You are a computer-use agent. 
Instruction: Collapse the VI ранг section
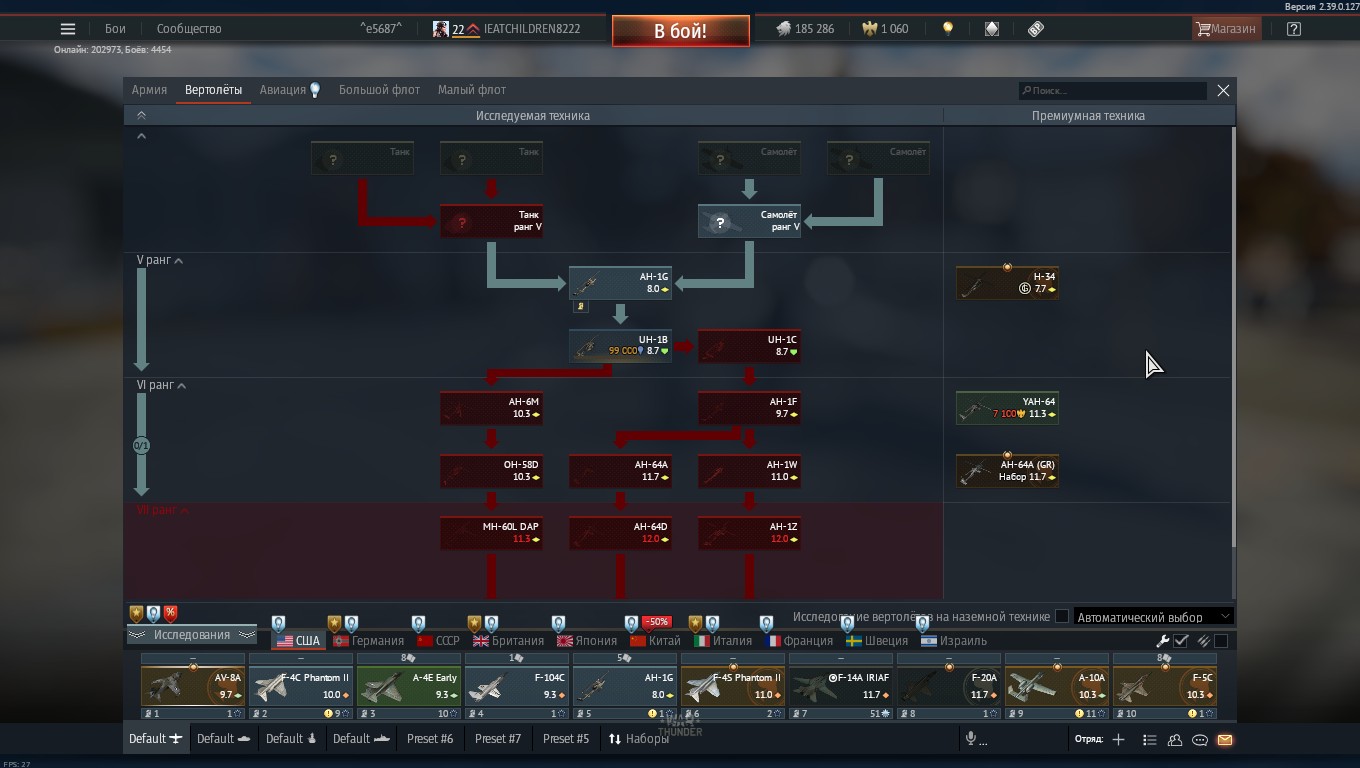162,385
